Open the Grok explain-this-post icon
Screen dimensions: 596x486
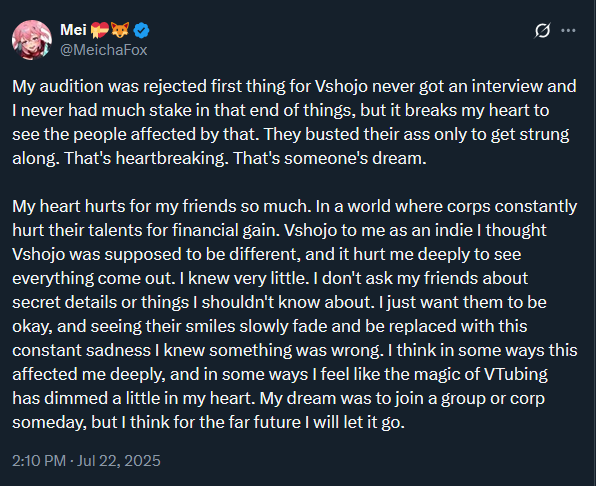click(542, 31)
